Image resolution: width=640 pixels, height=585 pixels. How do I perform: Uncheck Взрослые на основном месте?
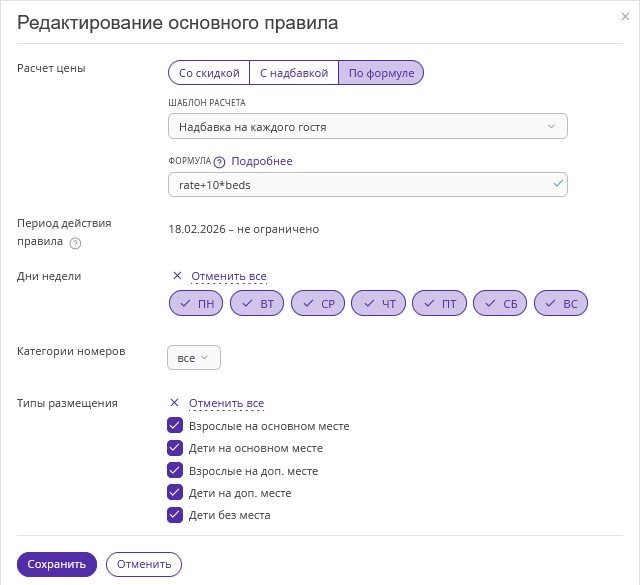[x=175, y=426]
